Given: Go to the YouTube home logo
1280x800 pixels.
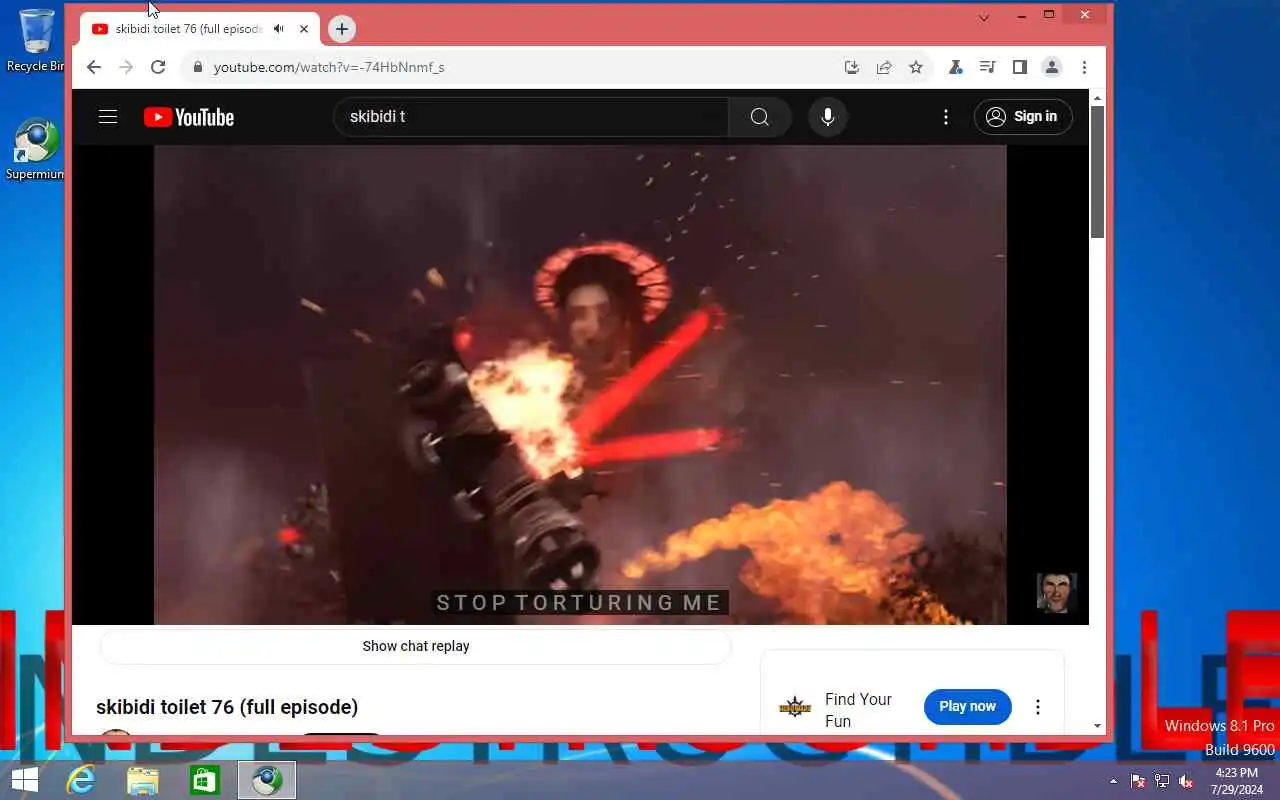Looking at the screenshot, I should pyautogui.click(x=189, y=117).
